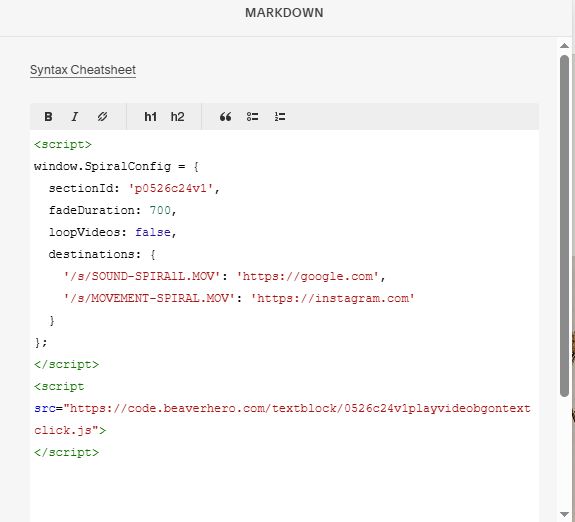
Task: Insert a bulleted list
Action: [x=252, y=117]
